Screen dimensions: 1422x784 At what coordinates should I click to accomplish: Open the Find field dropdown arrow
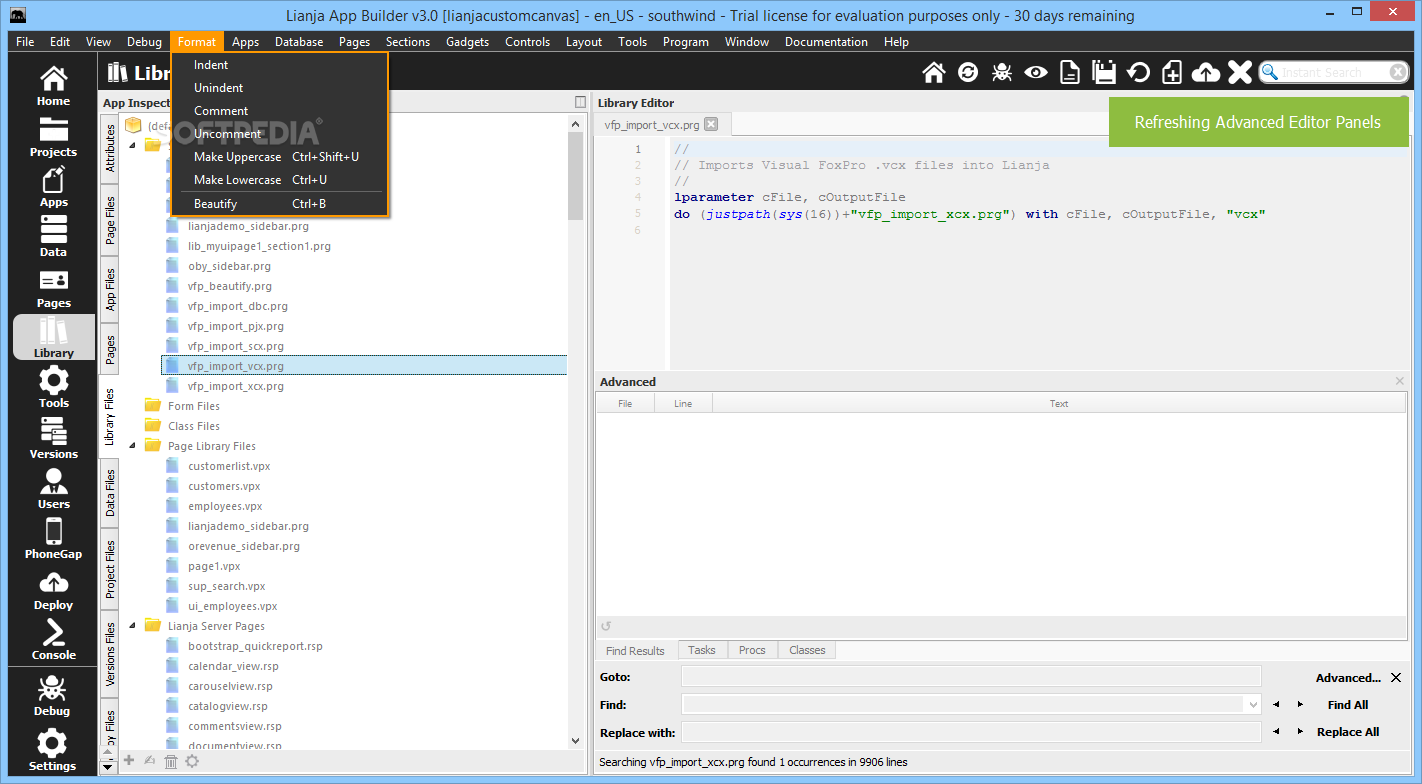1253,704
